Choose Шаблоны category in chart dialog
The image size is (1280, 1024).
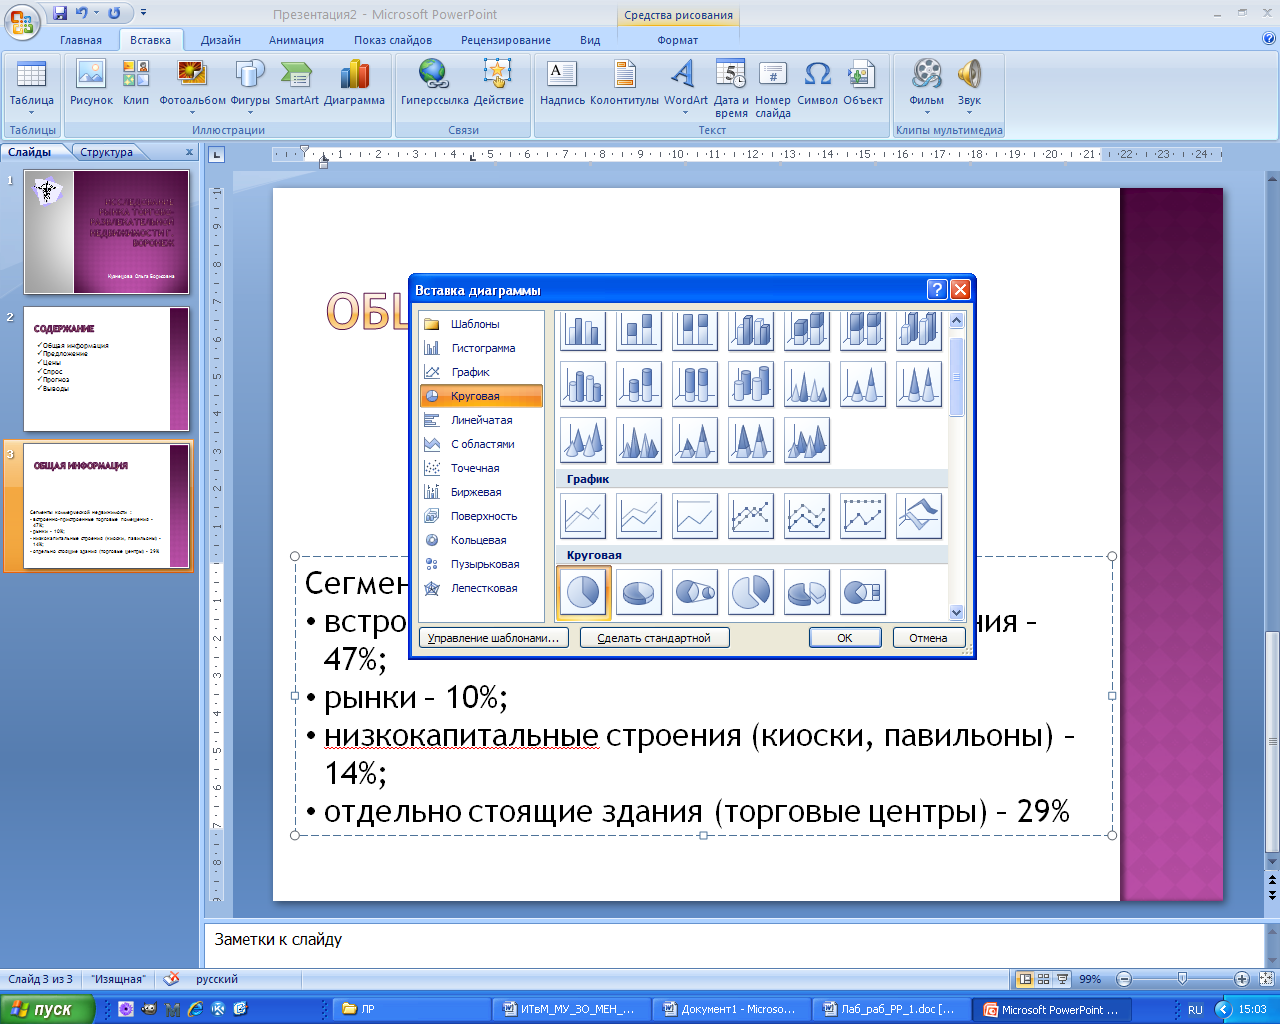point(482,324)
